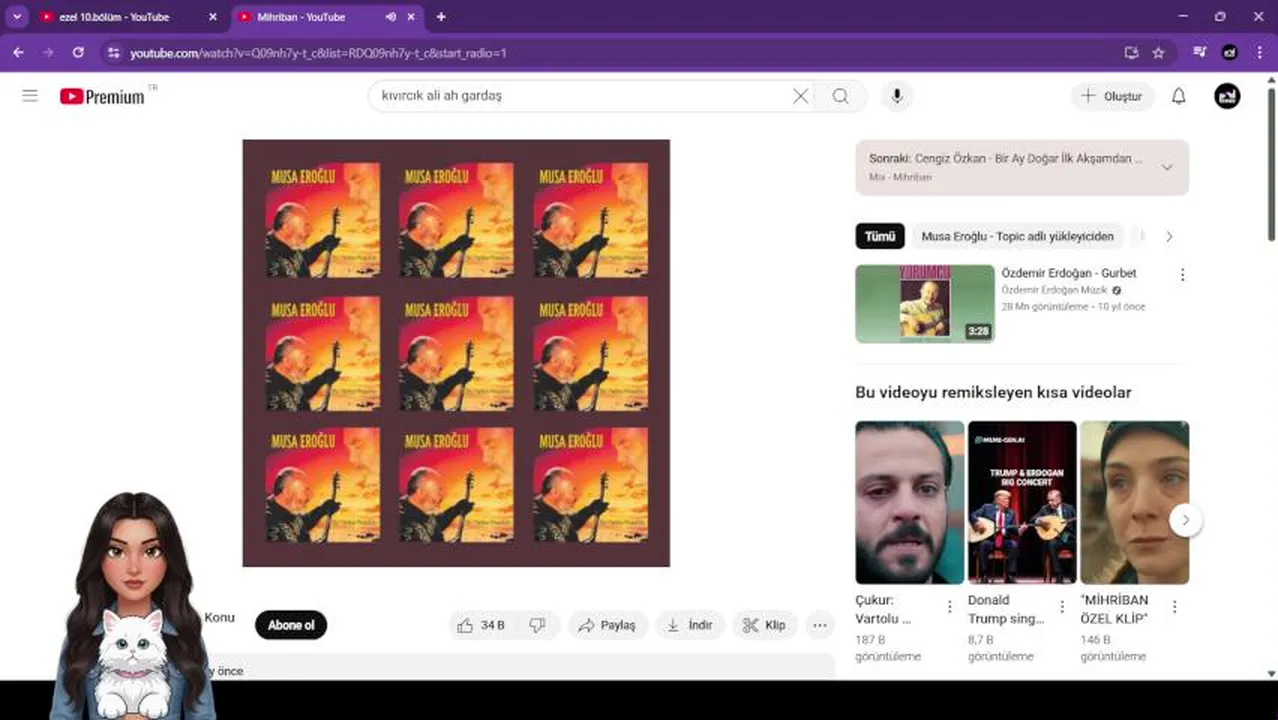Reload the page with the refresh icon
1278x720 pixels.
(x=78, y=52)
